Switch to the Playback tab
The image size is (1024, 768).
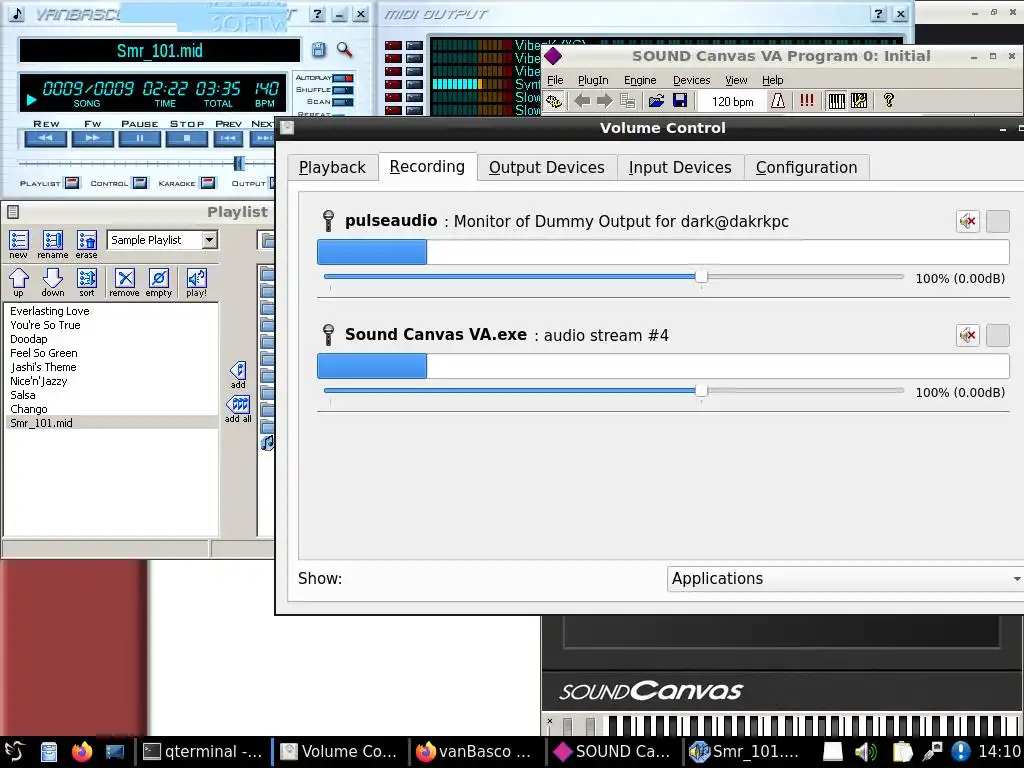coord(332,167)
